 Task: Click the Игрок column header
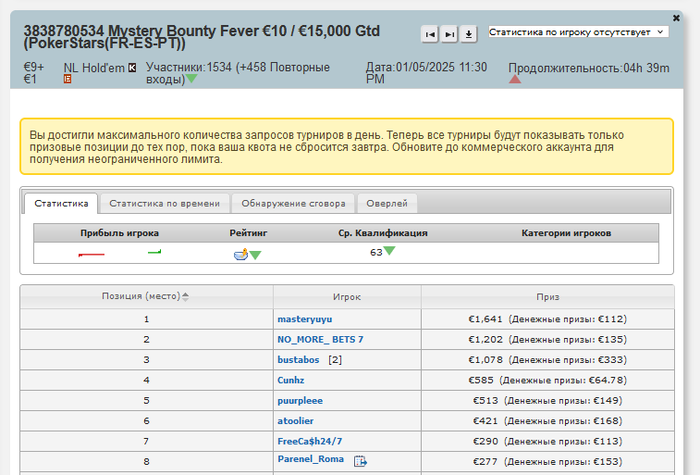tap(347, 297)
